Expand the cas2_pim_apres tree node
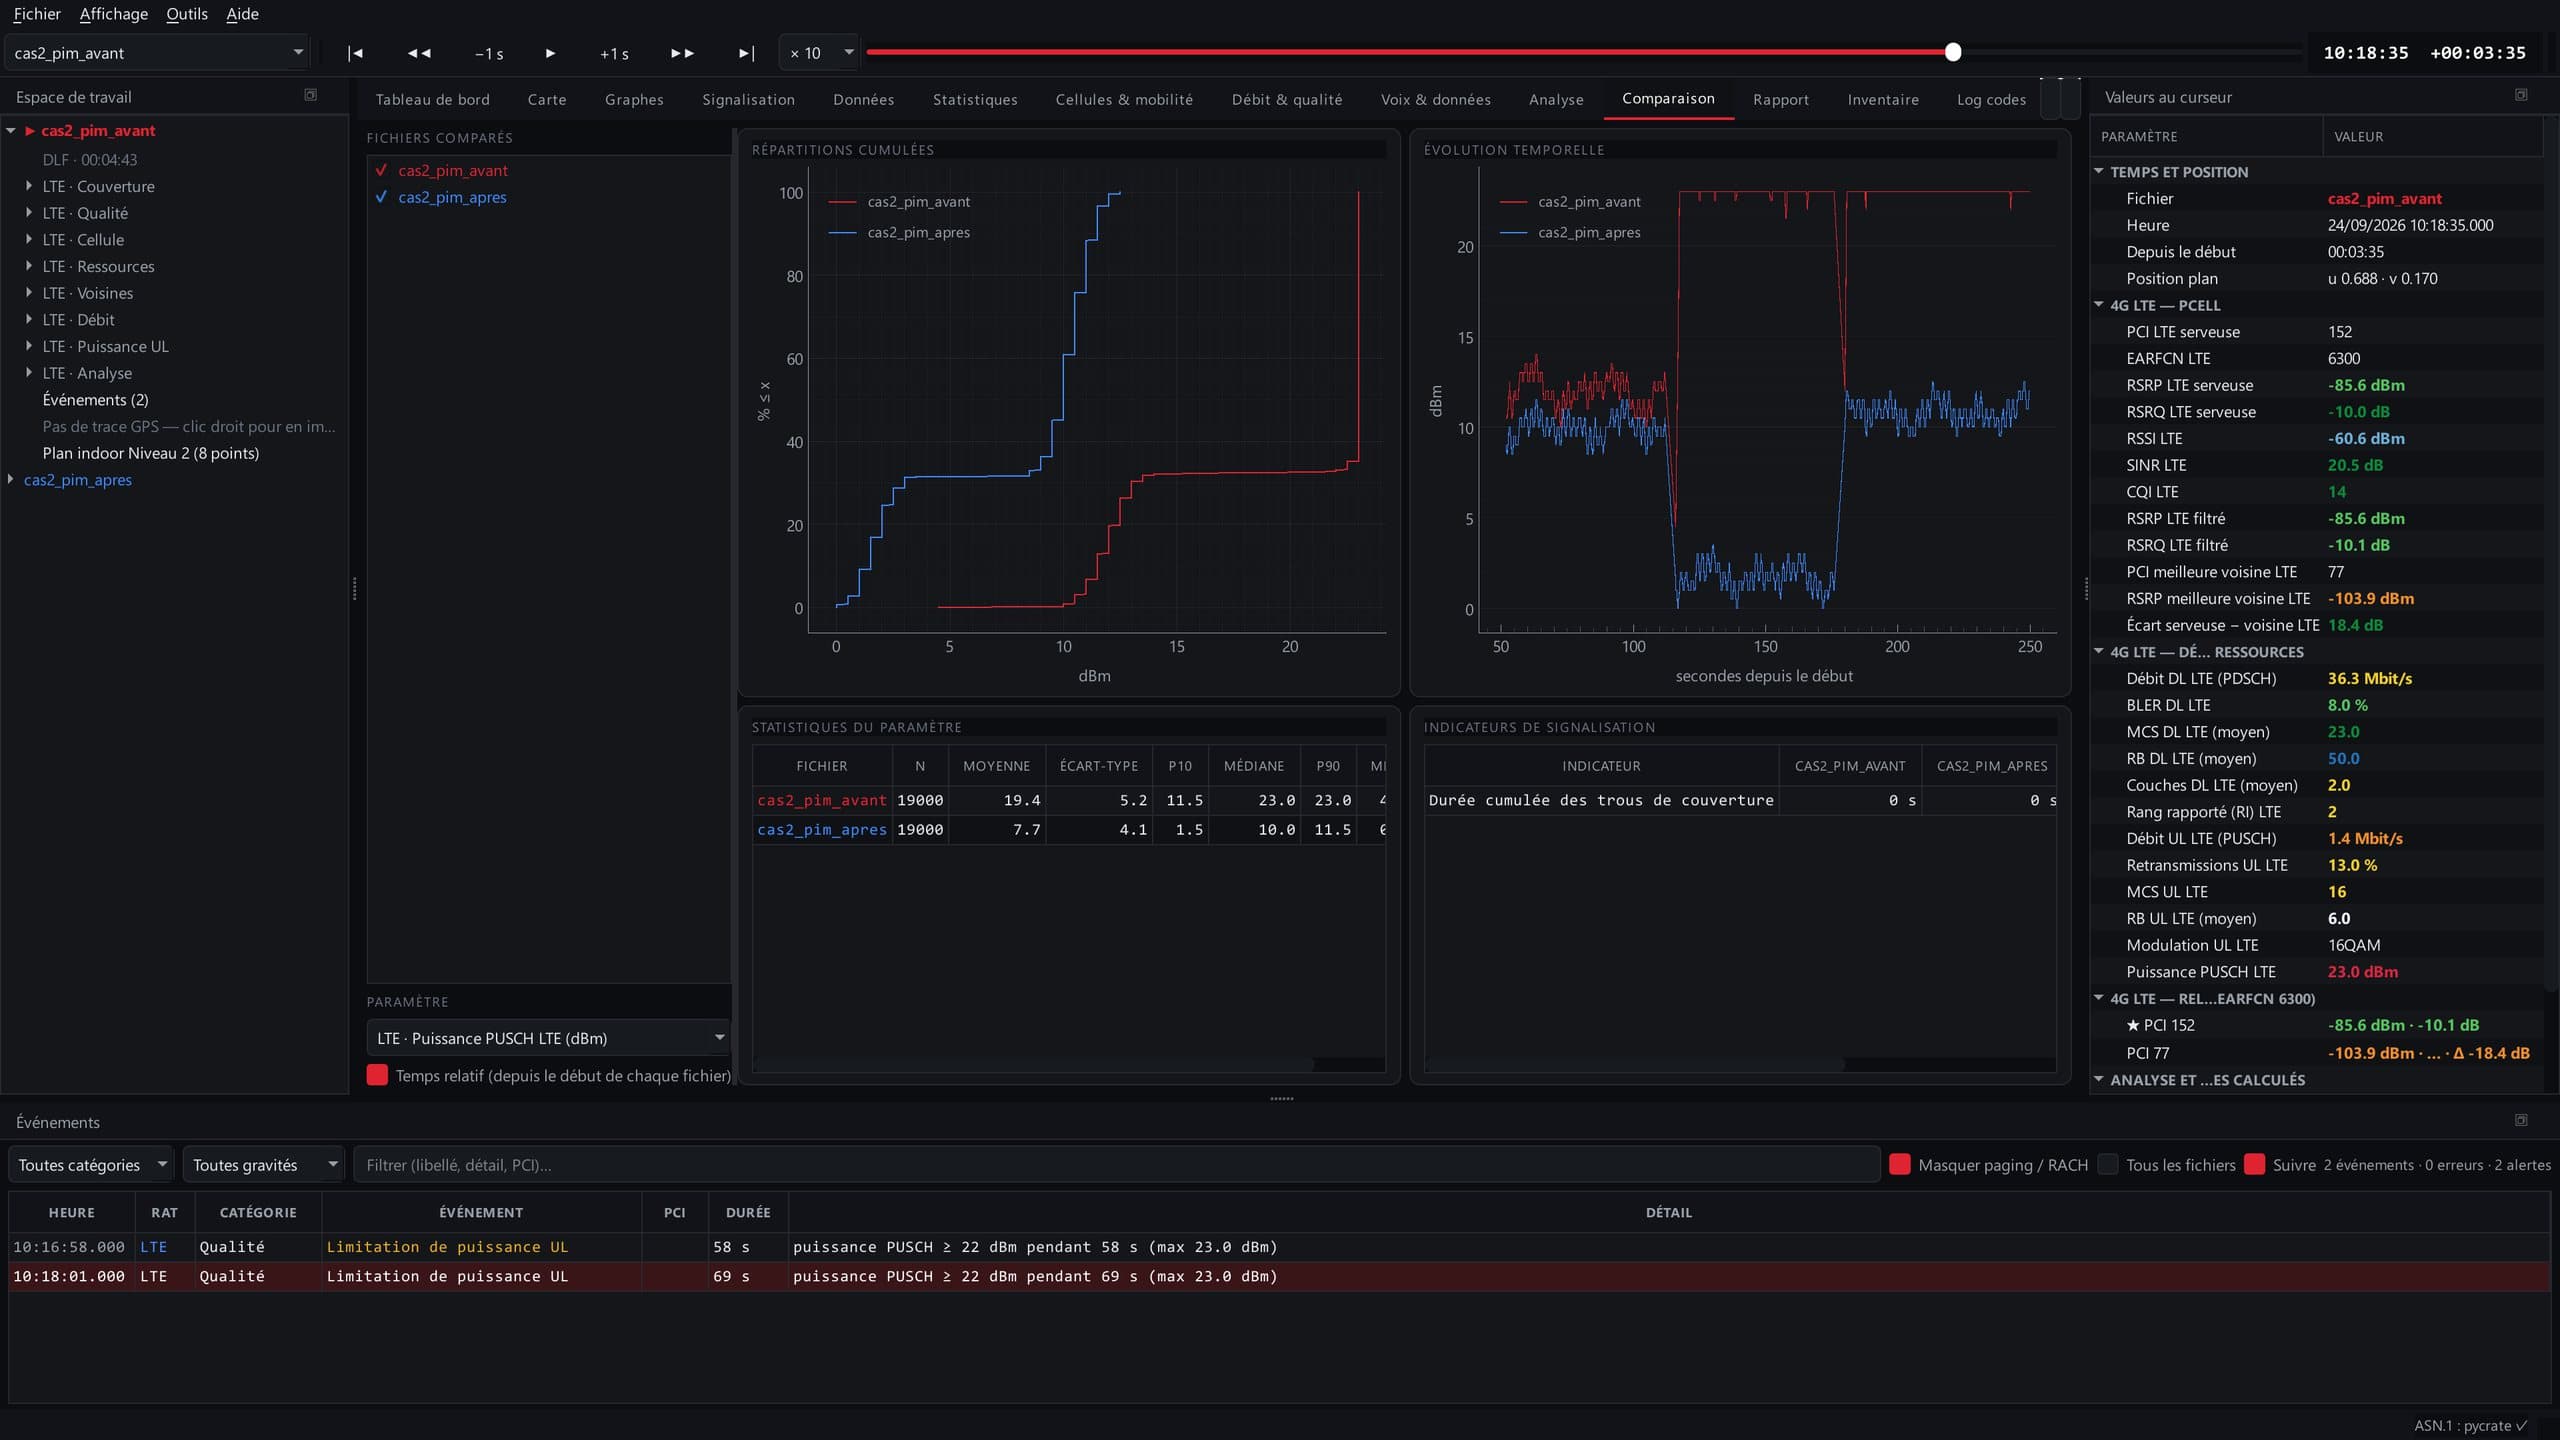 (11, 479)
